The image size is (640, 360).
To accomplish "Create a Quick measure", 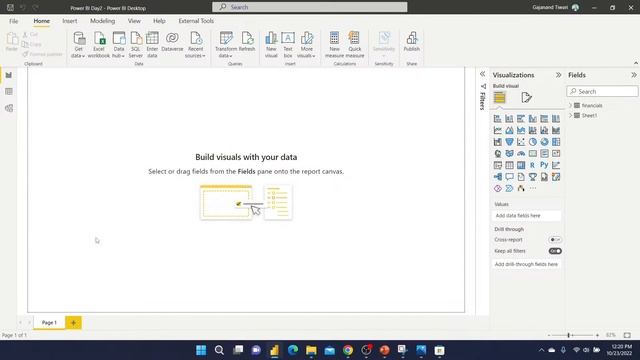I will click(x=355, y=45).
